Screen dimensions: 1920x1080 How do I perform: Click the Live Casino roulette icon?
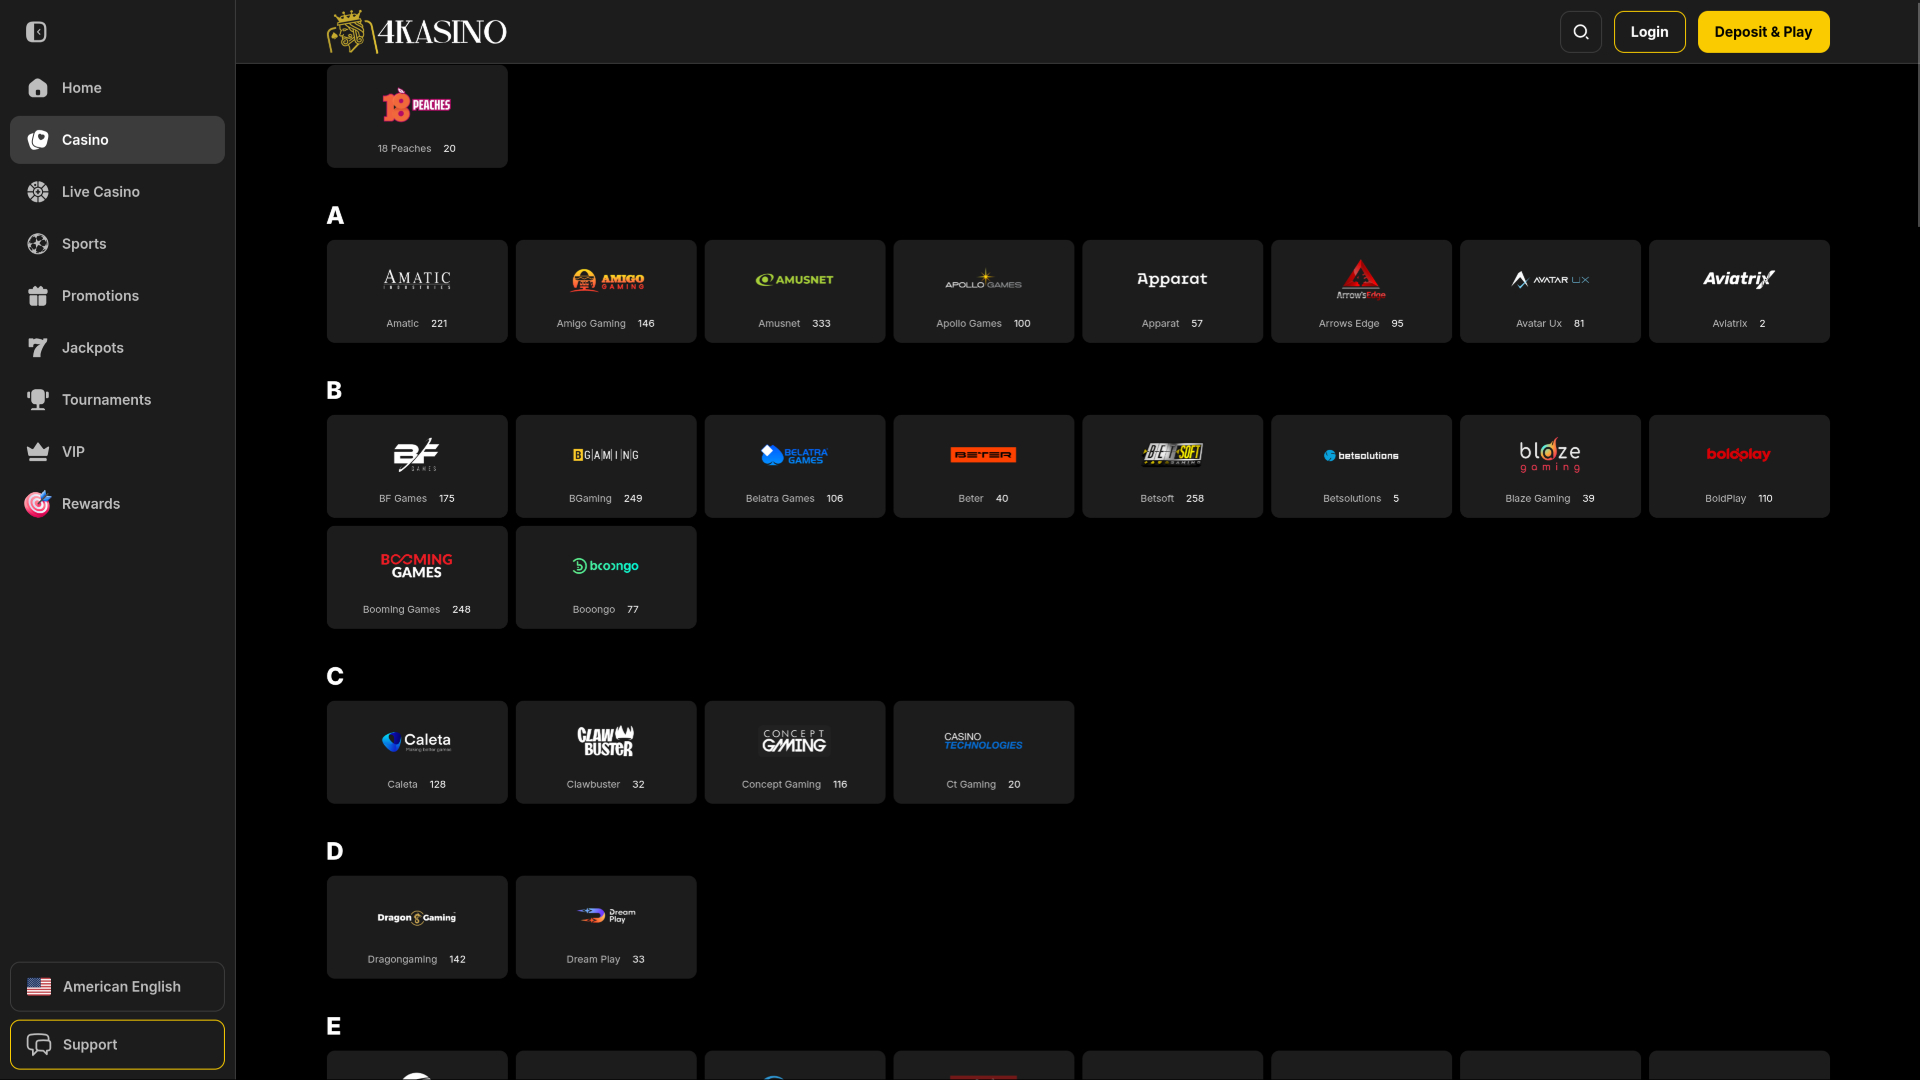tap(38, 192)
